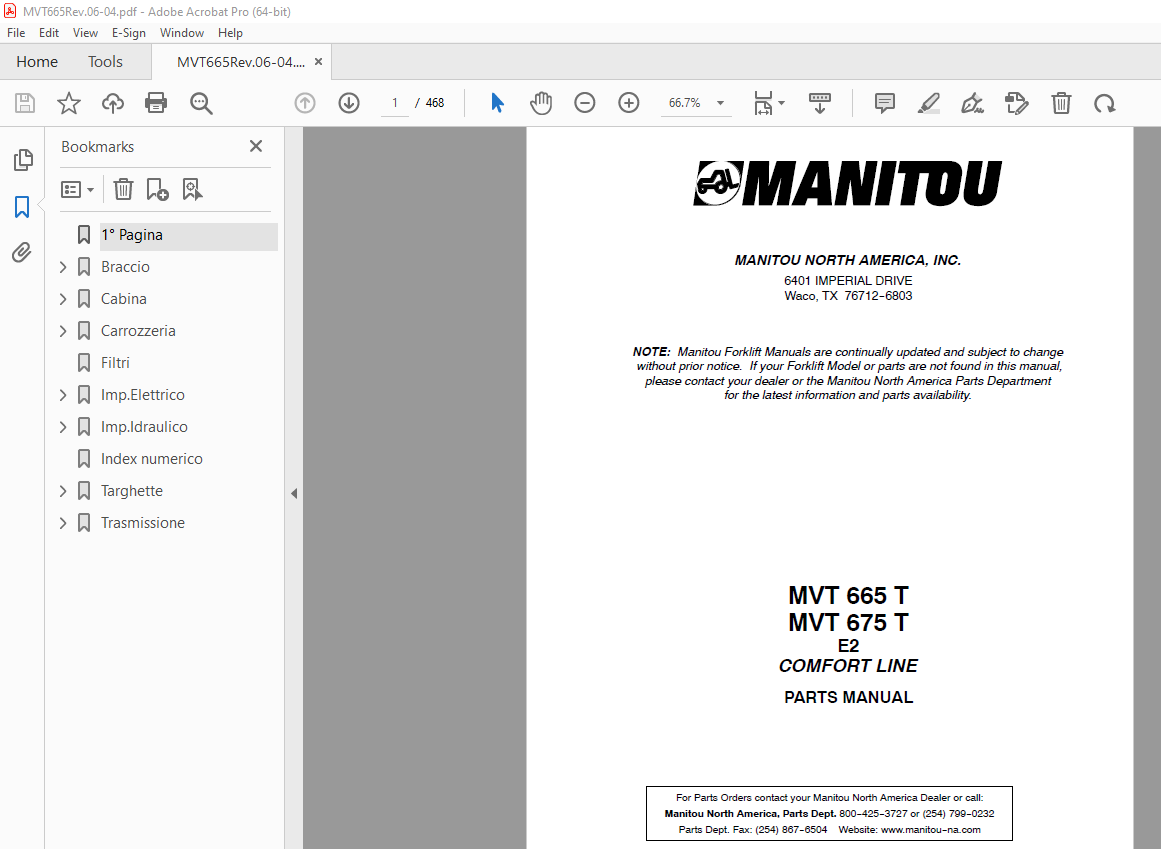The height and width of the screenshot is (849, 1161).
Task: Select the Highlight text tool
Action: tap(929, 103)
